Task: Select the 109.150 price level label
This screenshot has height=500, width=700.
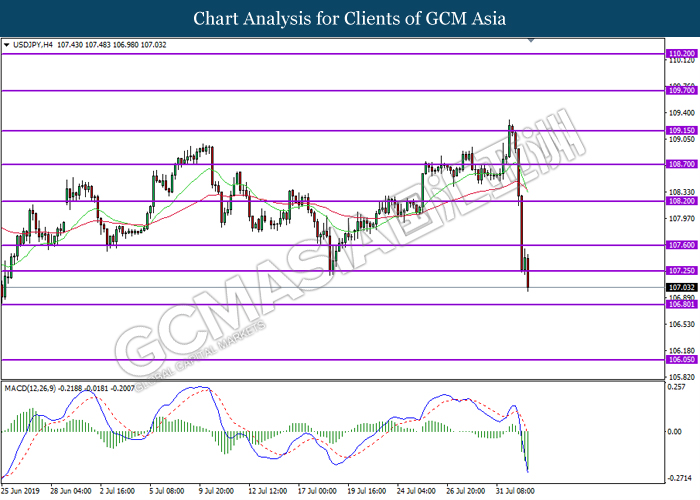Action: click(x=682, y=131)
